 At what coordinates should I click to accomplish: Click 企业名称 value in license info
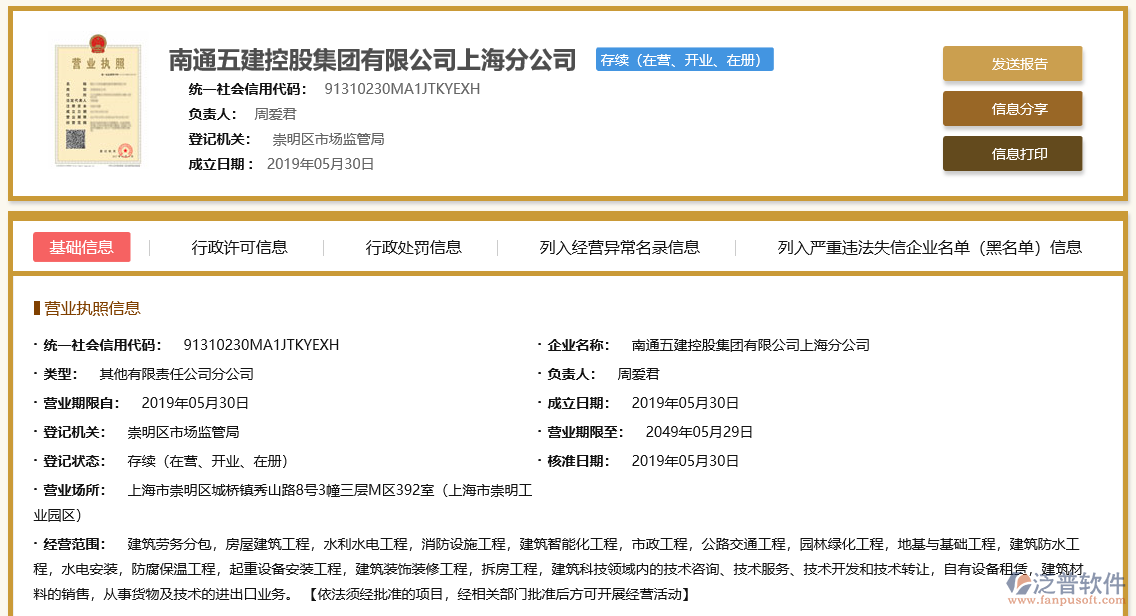751,345
